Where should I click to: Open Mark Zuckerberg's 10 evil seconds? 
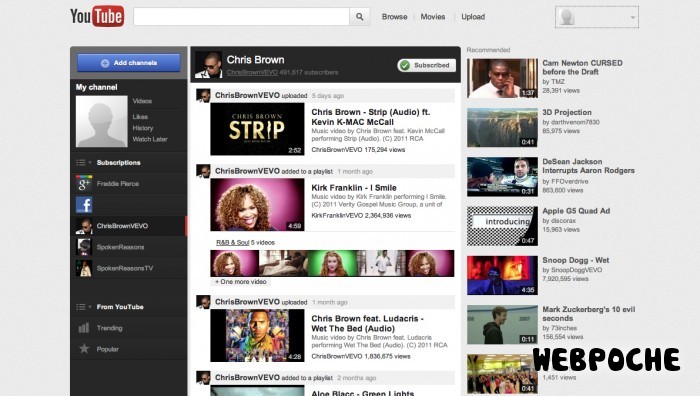pyautogui.click(x=588, y=314)
